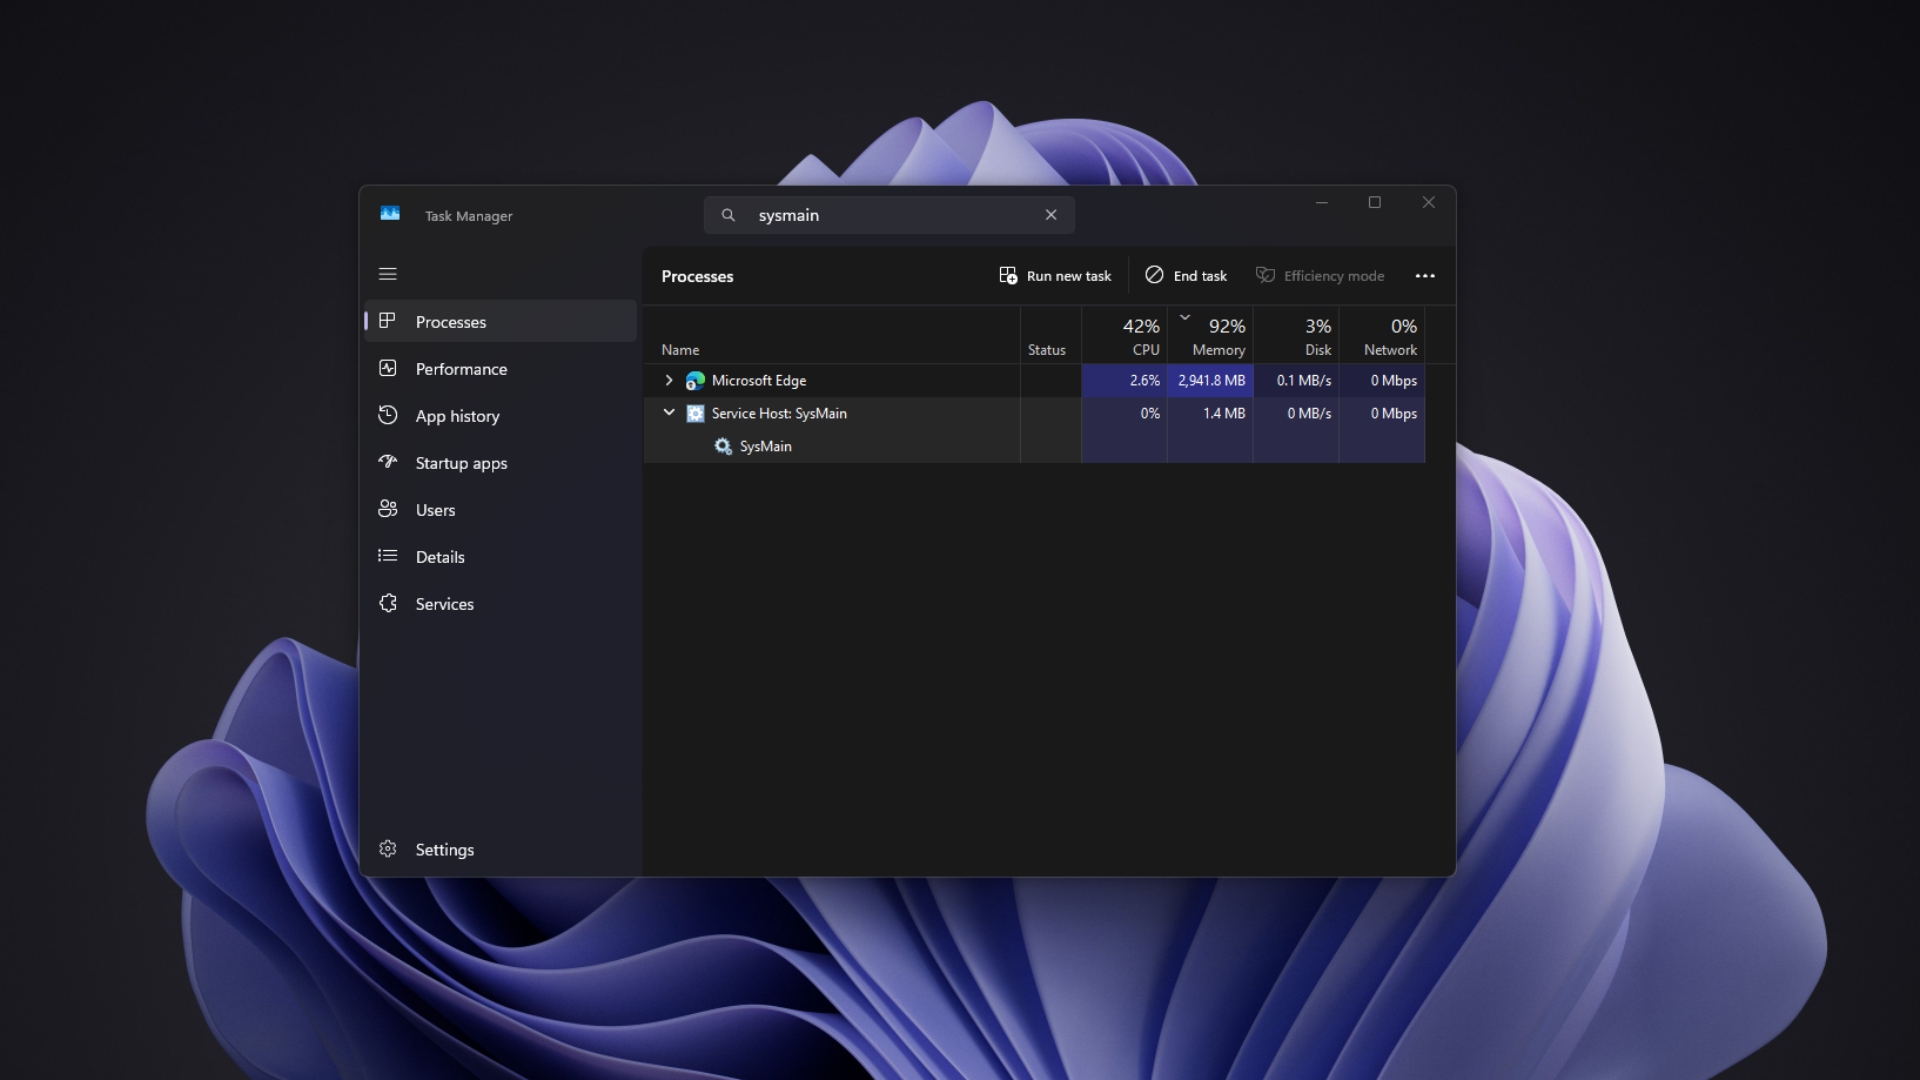Expand the Microsoft Edge process group
1920x1080 pixels.
[669, 380]
